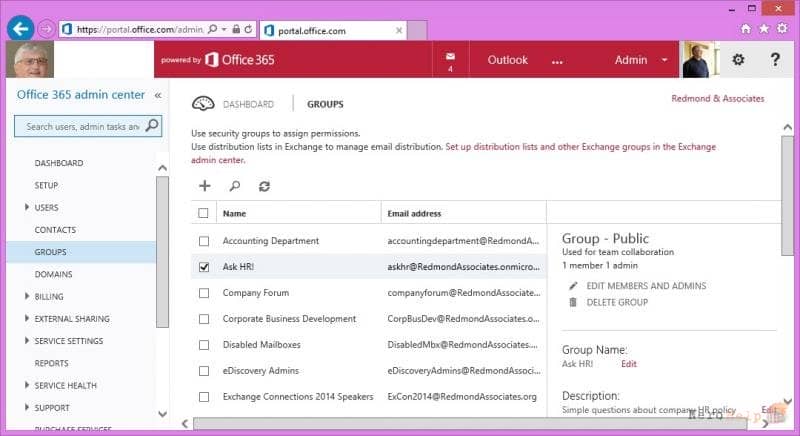800x436 pixels.
Task: Open the Admin dropdown arrow
Action: [664, 60]
